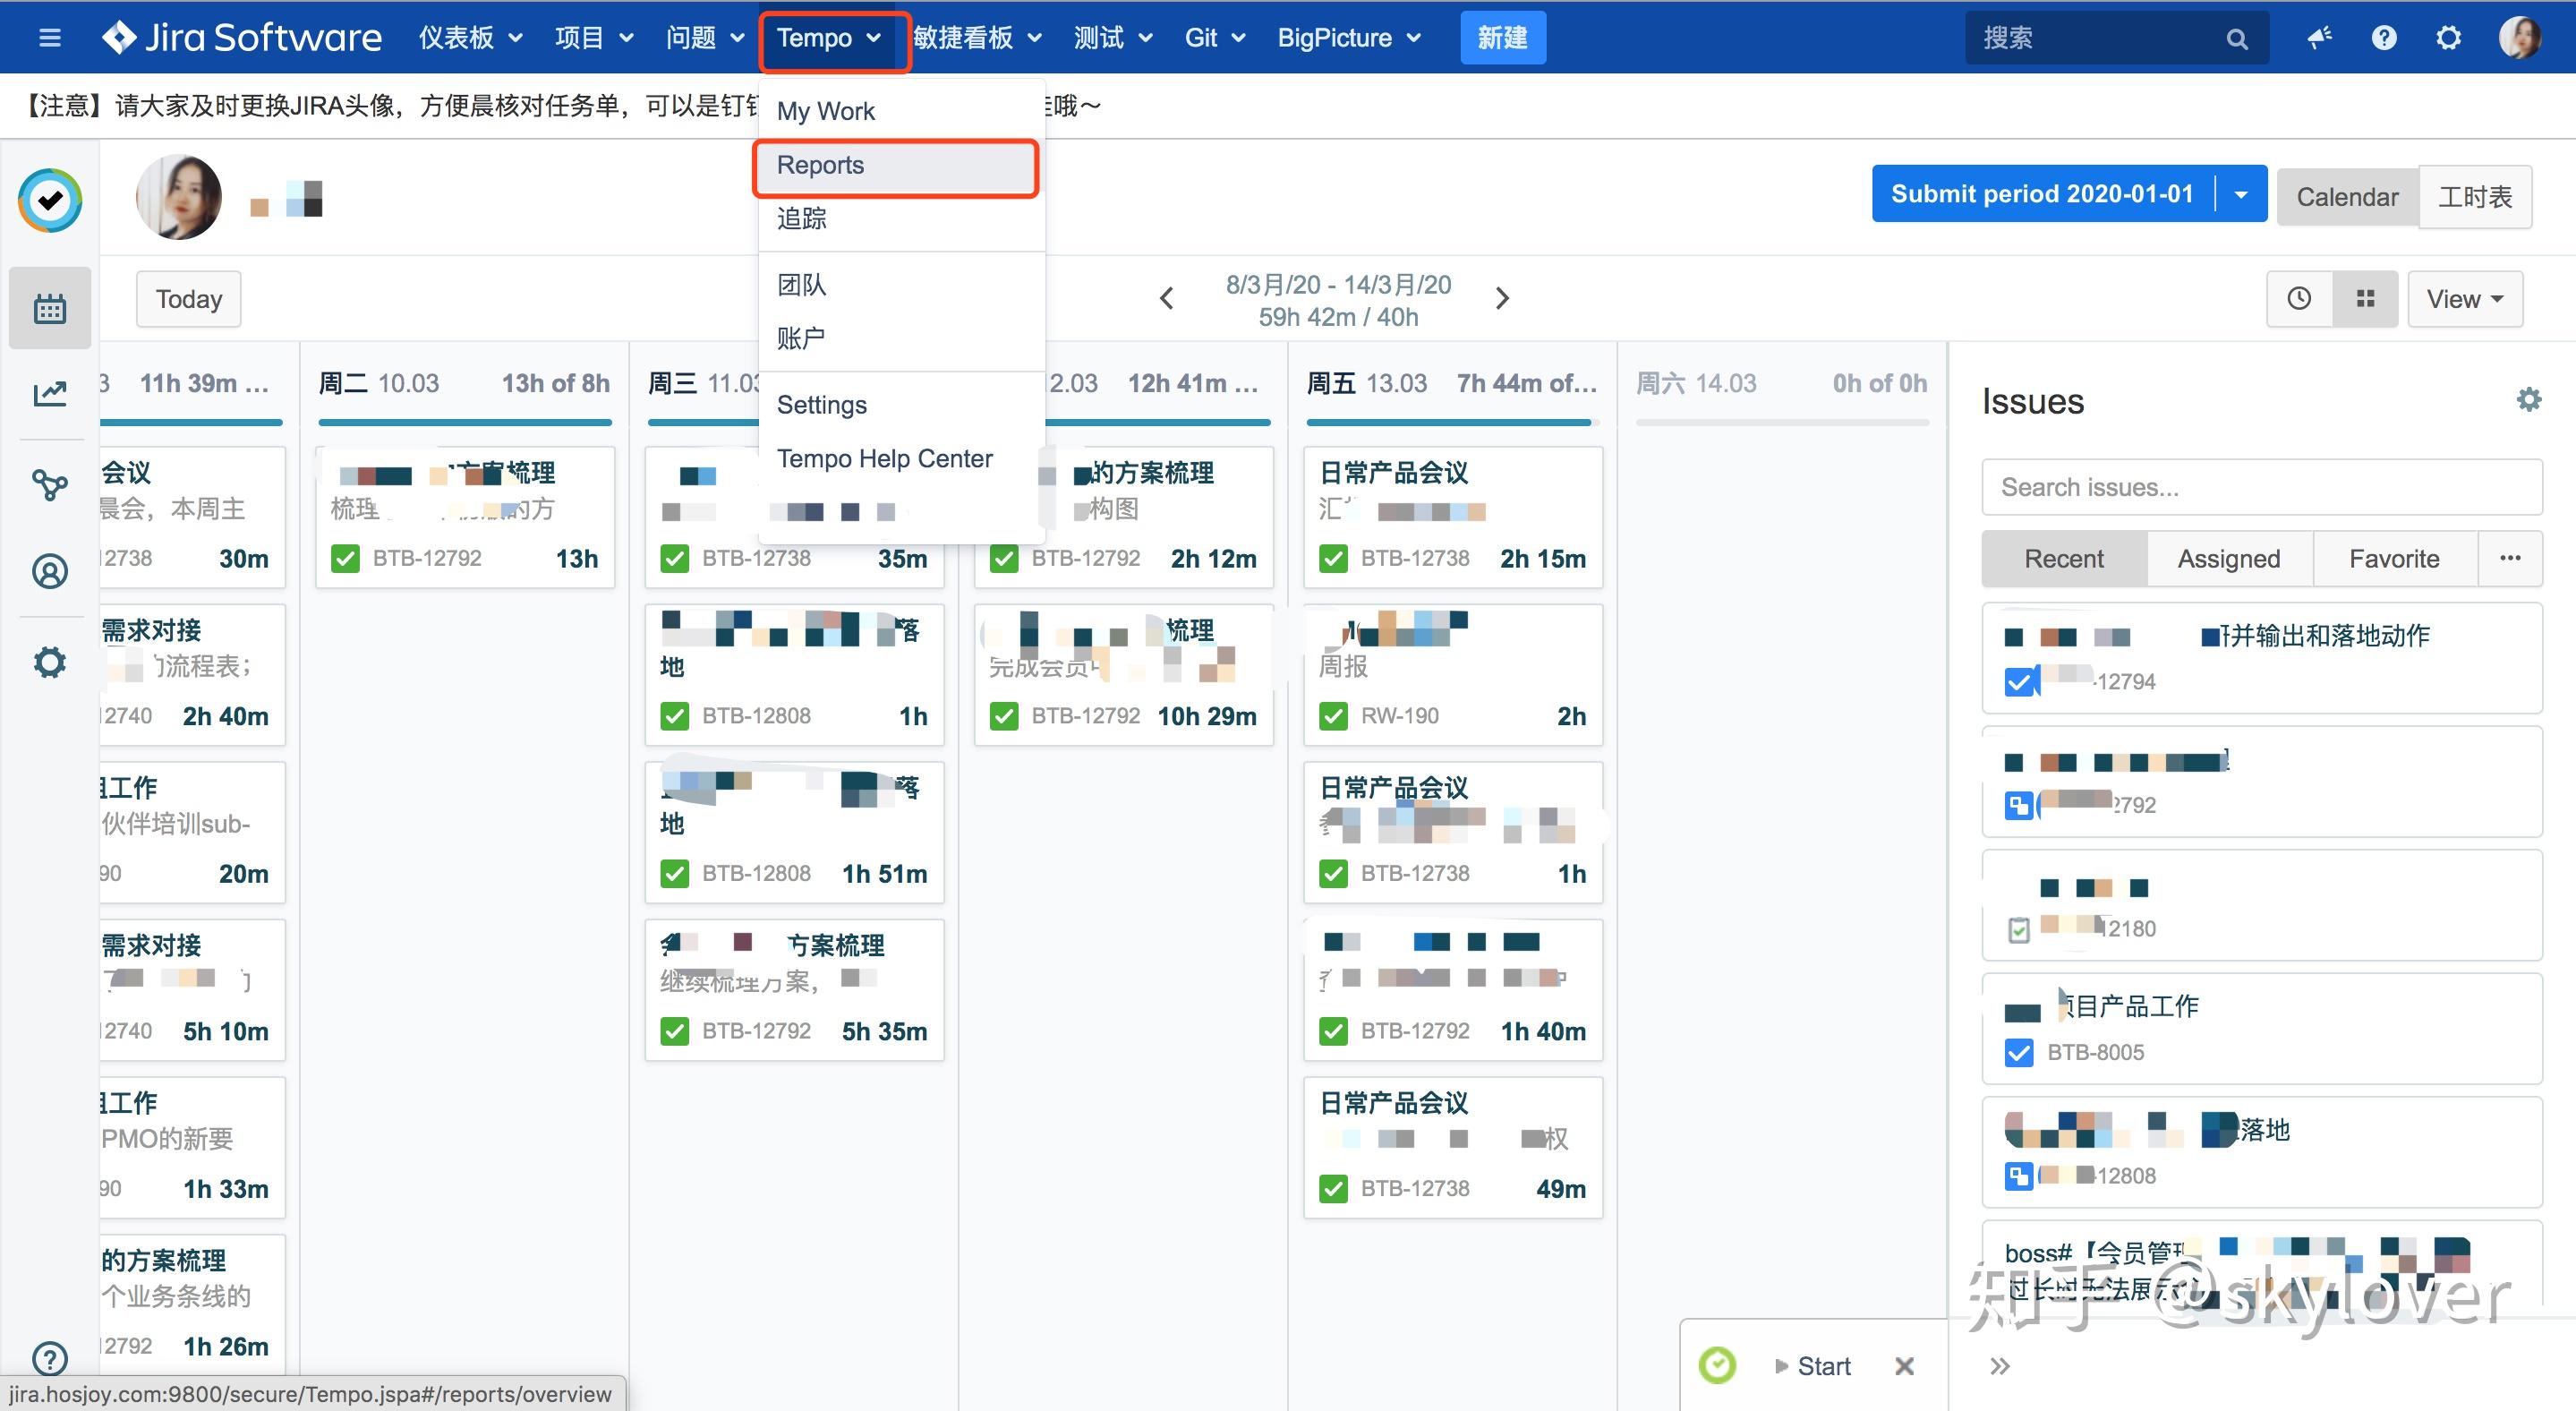Click the clock time view icon
Image resolution: width=2576 pixels, height=1411 pixels.
pyautogui.click(x=2299, y=299)
